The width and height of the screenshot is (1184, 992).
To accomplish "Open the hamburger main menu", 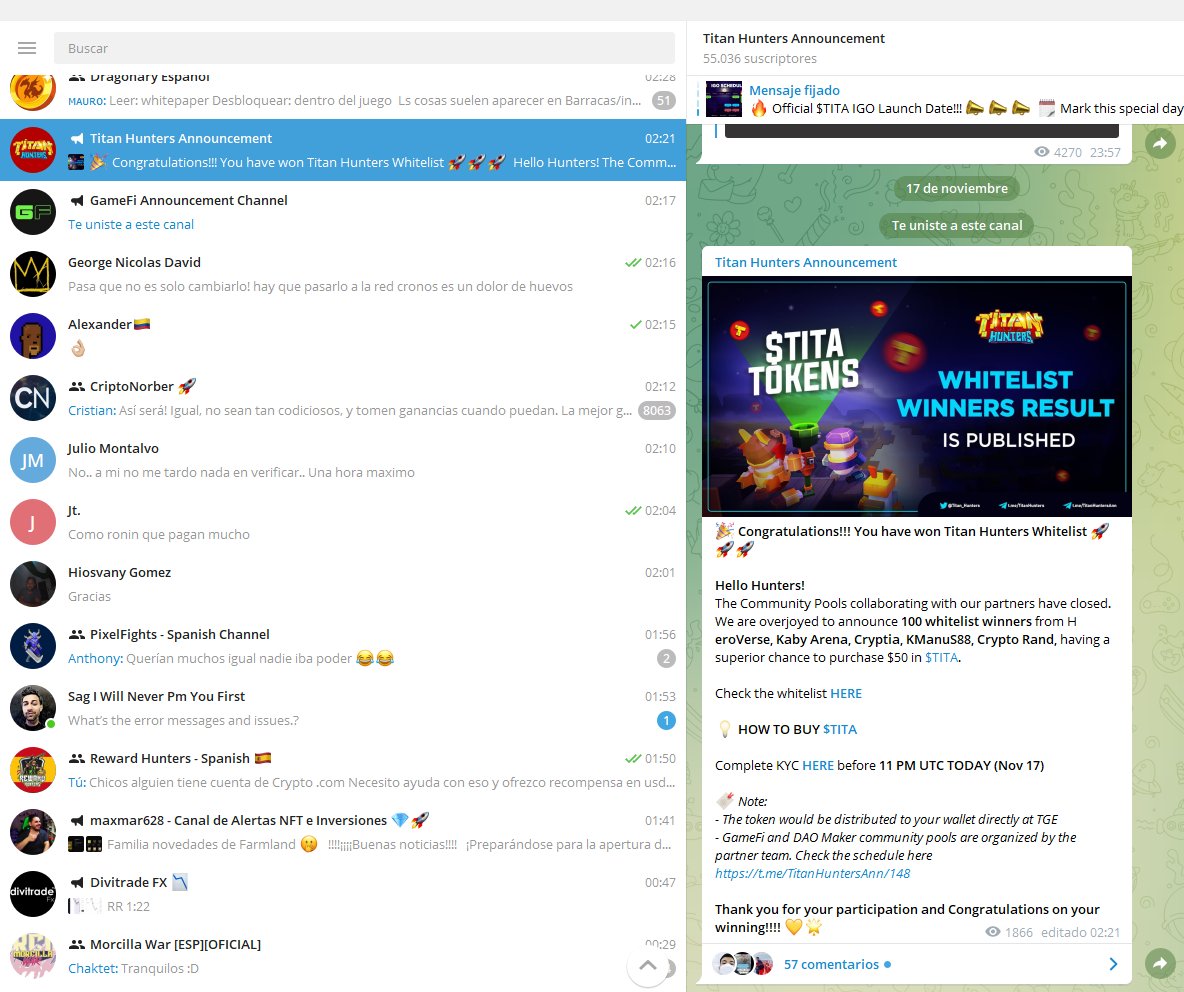I will (x=27, y=48).
